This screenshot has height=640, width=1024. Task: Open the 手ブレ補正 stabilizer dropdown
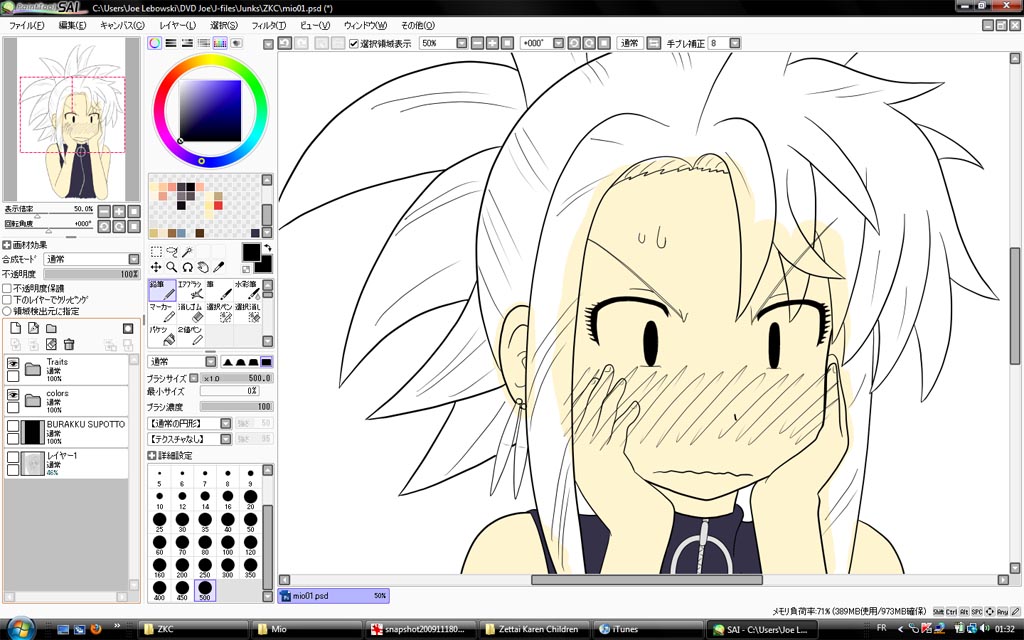[x=735, y=43]
